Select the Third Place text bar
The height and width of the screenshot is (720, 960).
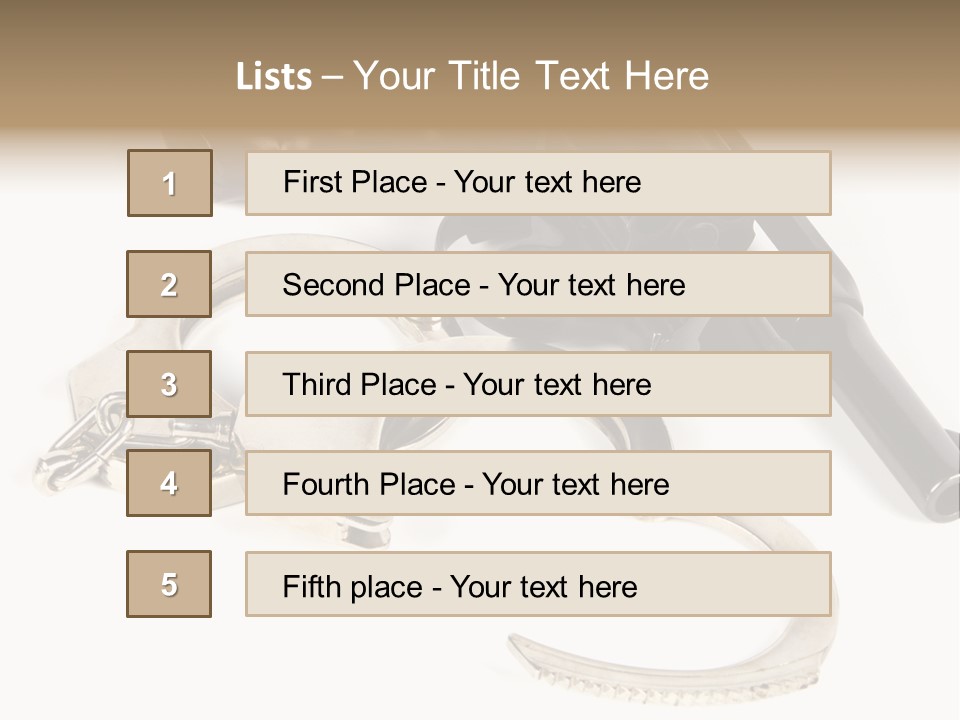coord(538,384)
